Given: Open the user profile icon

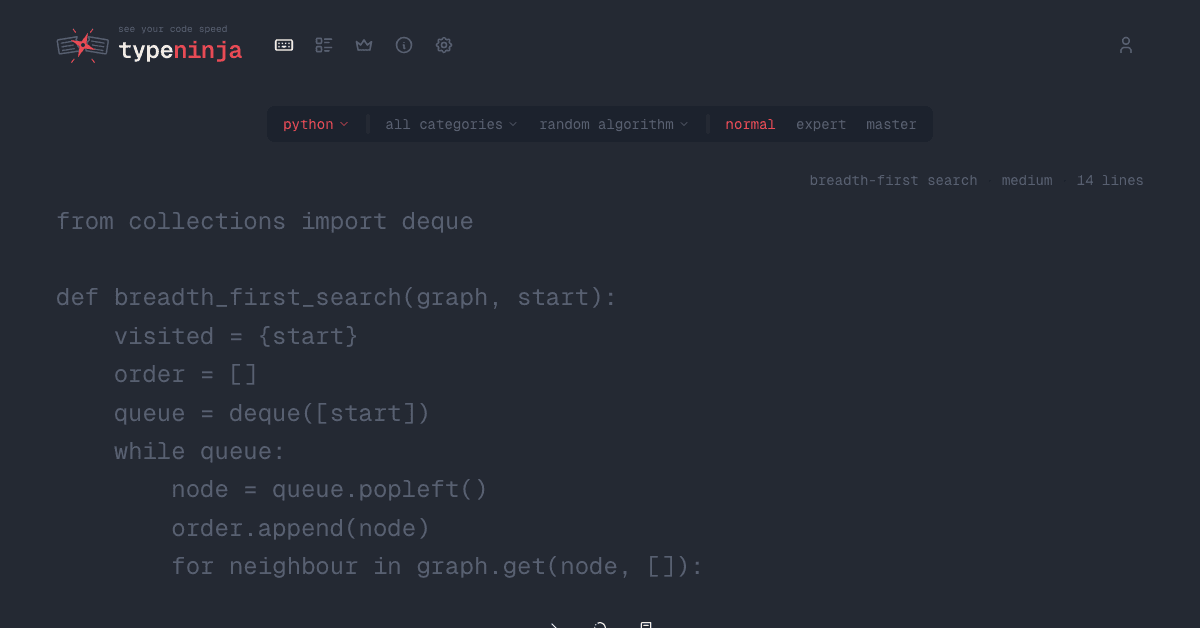Looking at the screenshot, I should coord(1126,45).
